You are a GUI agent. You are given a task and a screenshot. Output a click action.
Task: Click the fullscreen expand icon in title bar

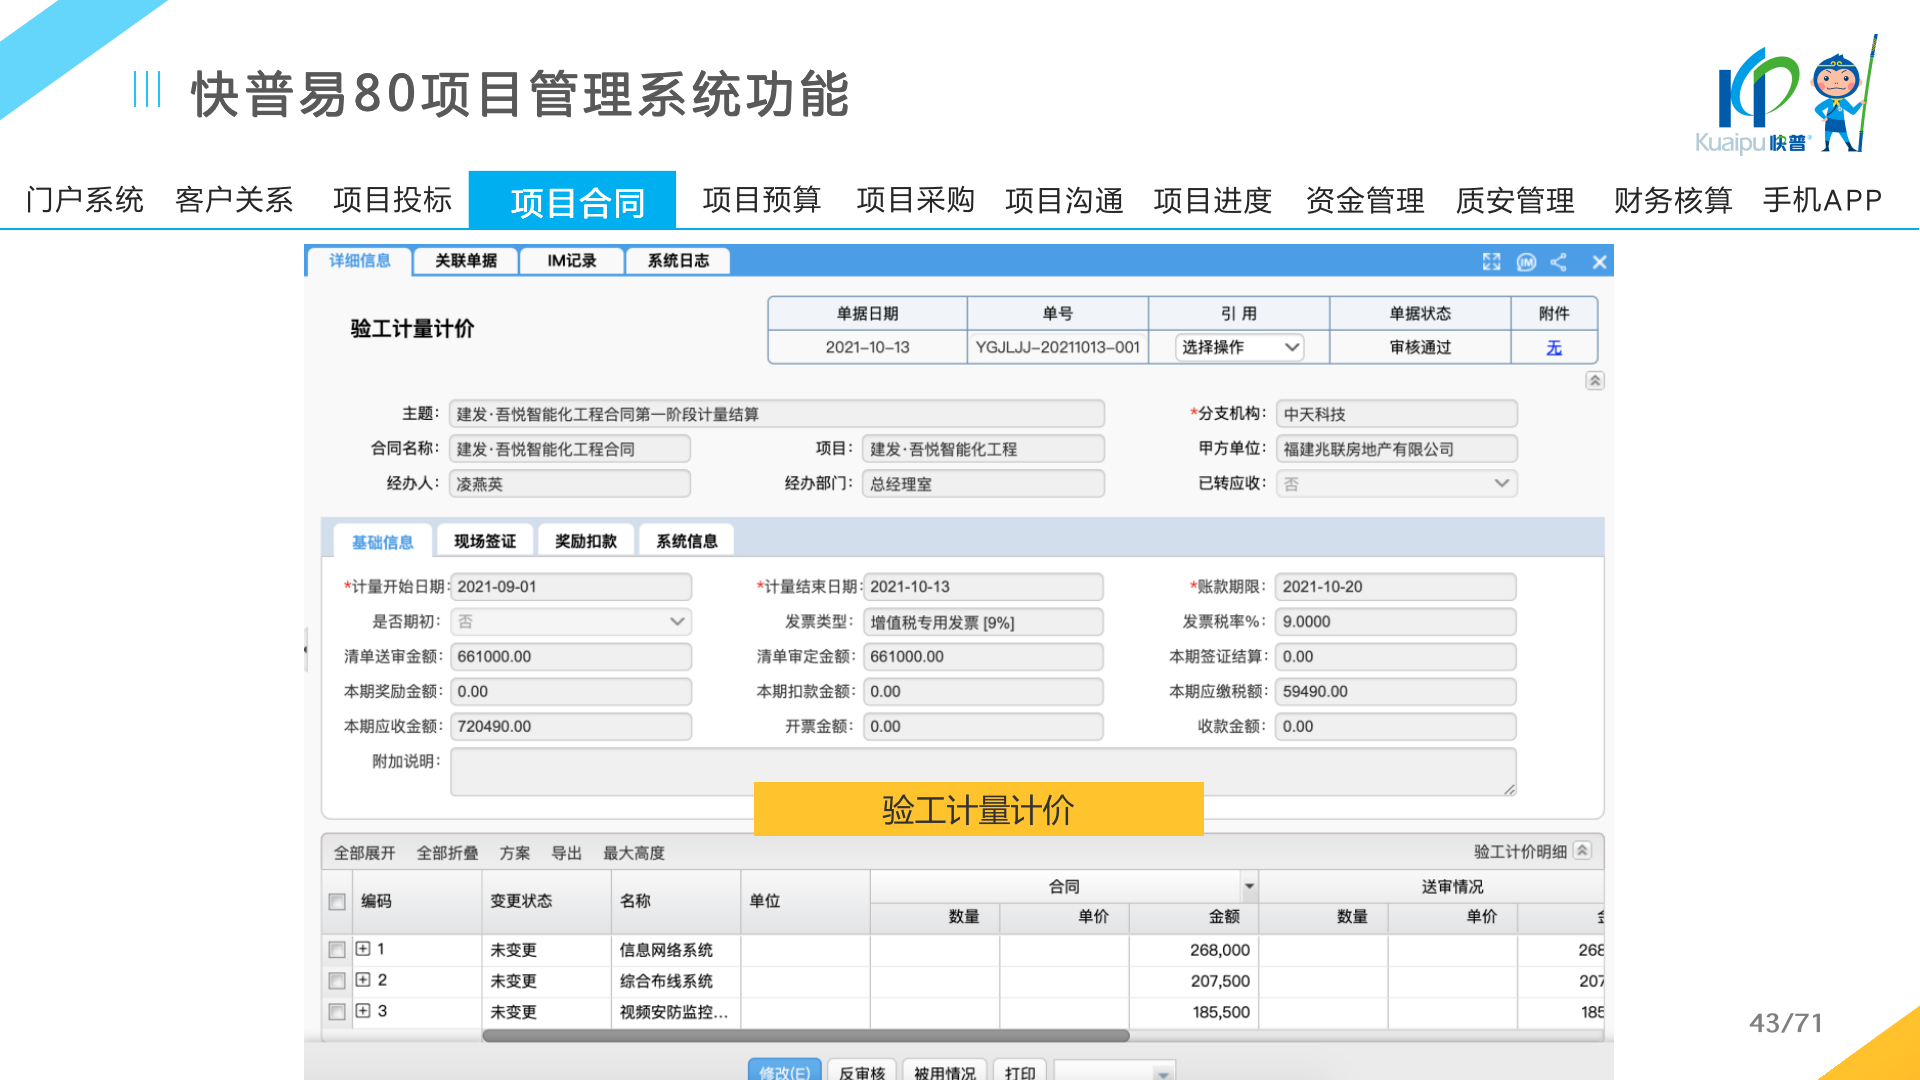coord(1491,262)
